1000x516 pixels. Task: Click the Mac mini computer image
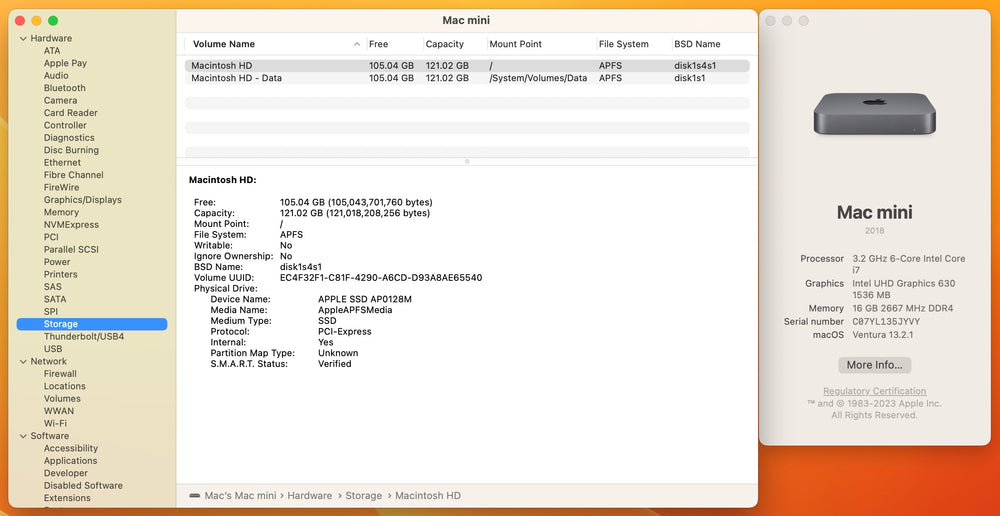coord(874,115)
